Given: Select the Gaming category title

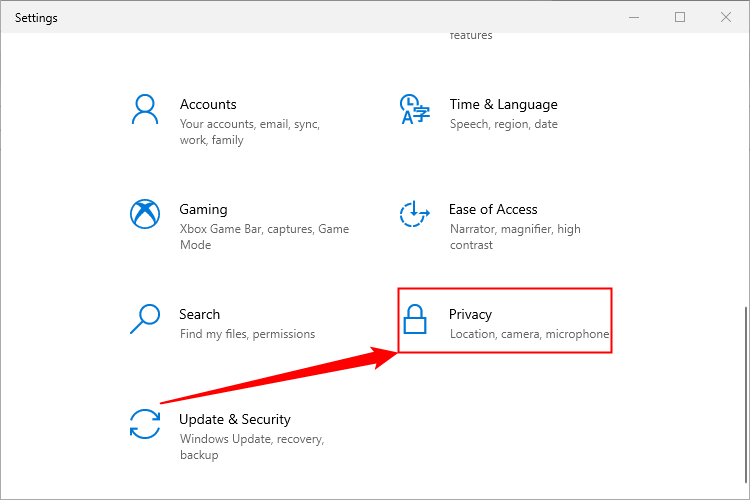Looking at the screenshot, I should tap(203, 209).
